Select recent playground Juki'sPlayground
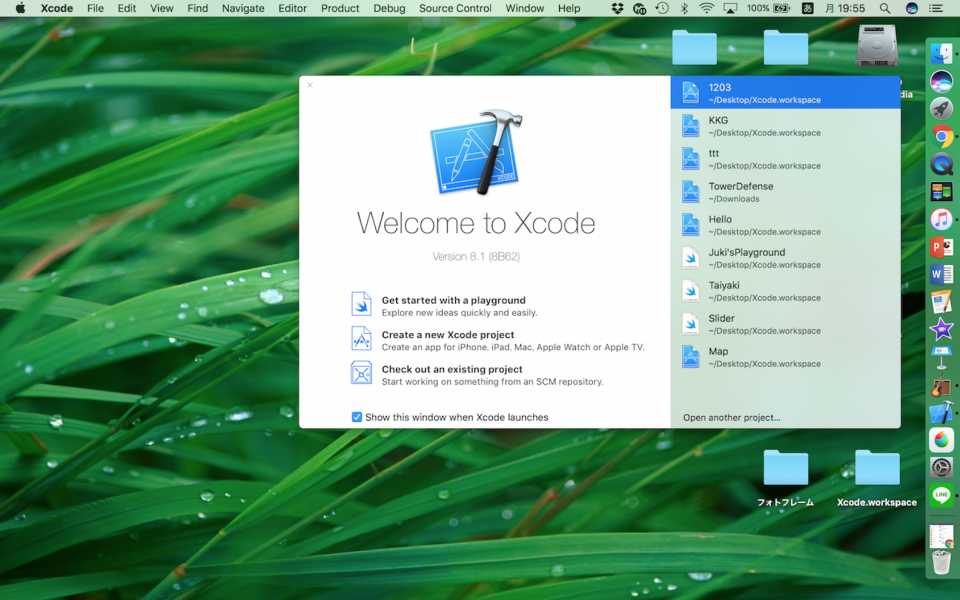Screen dimensions: 960x600 pos(786,258)
